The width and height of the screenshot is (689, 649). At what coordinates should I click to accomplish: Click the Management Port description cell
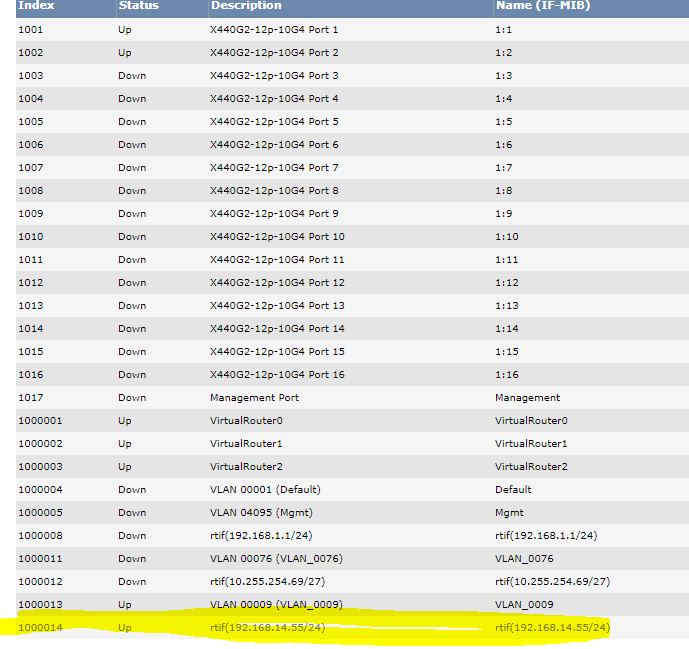(249, 398)
